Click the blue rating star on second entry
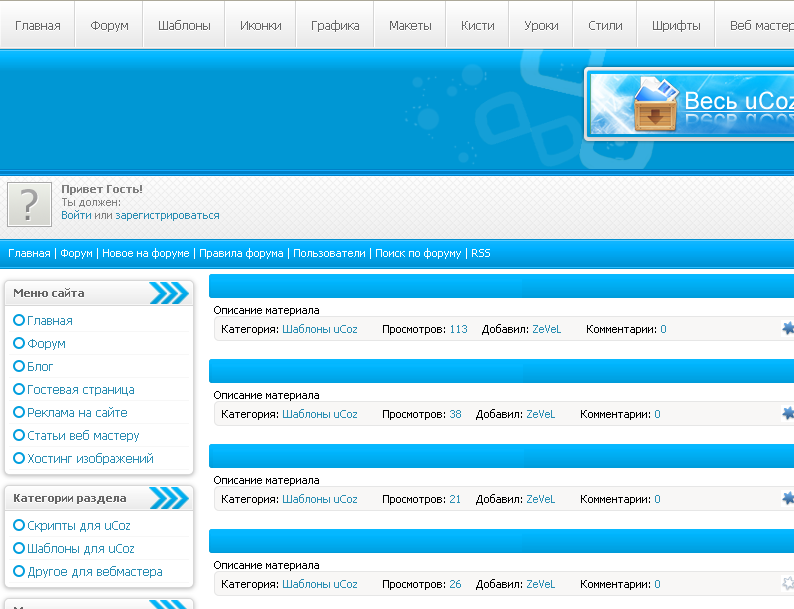The image size is (794, 609). pyautogui.click(x=788, y=413)
